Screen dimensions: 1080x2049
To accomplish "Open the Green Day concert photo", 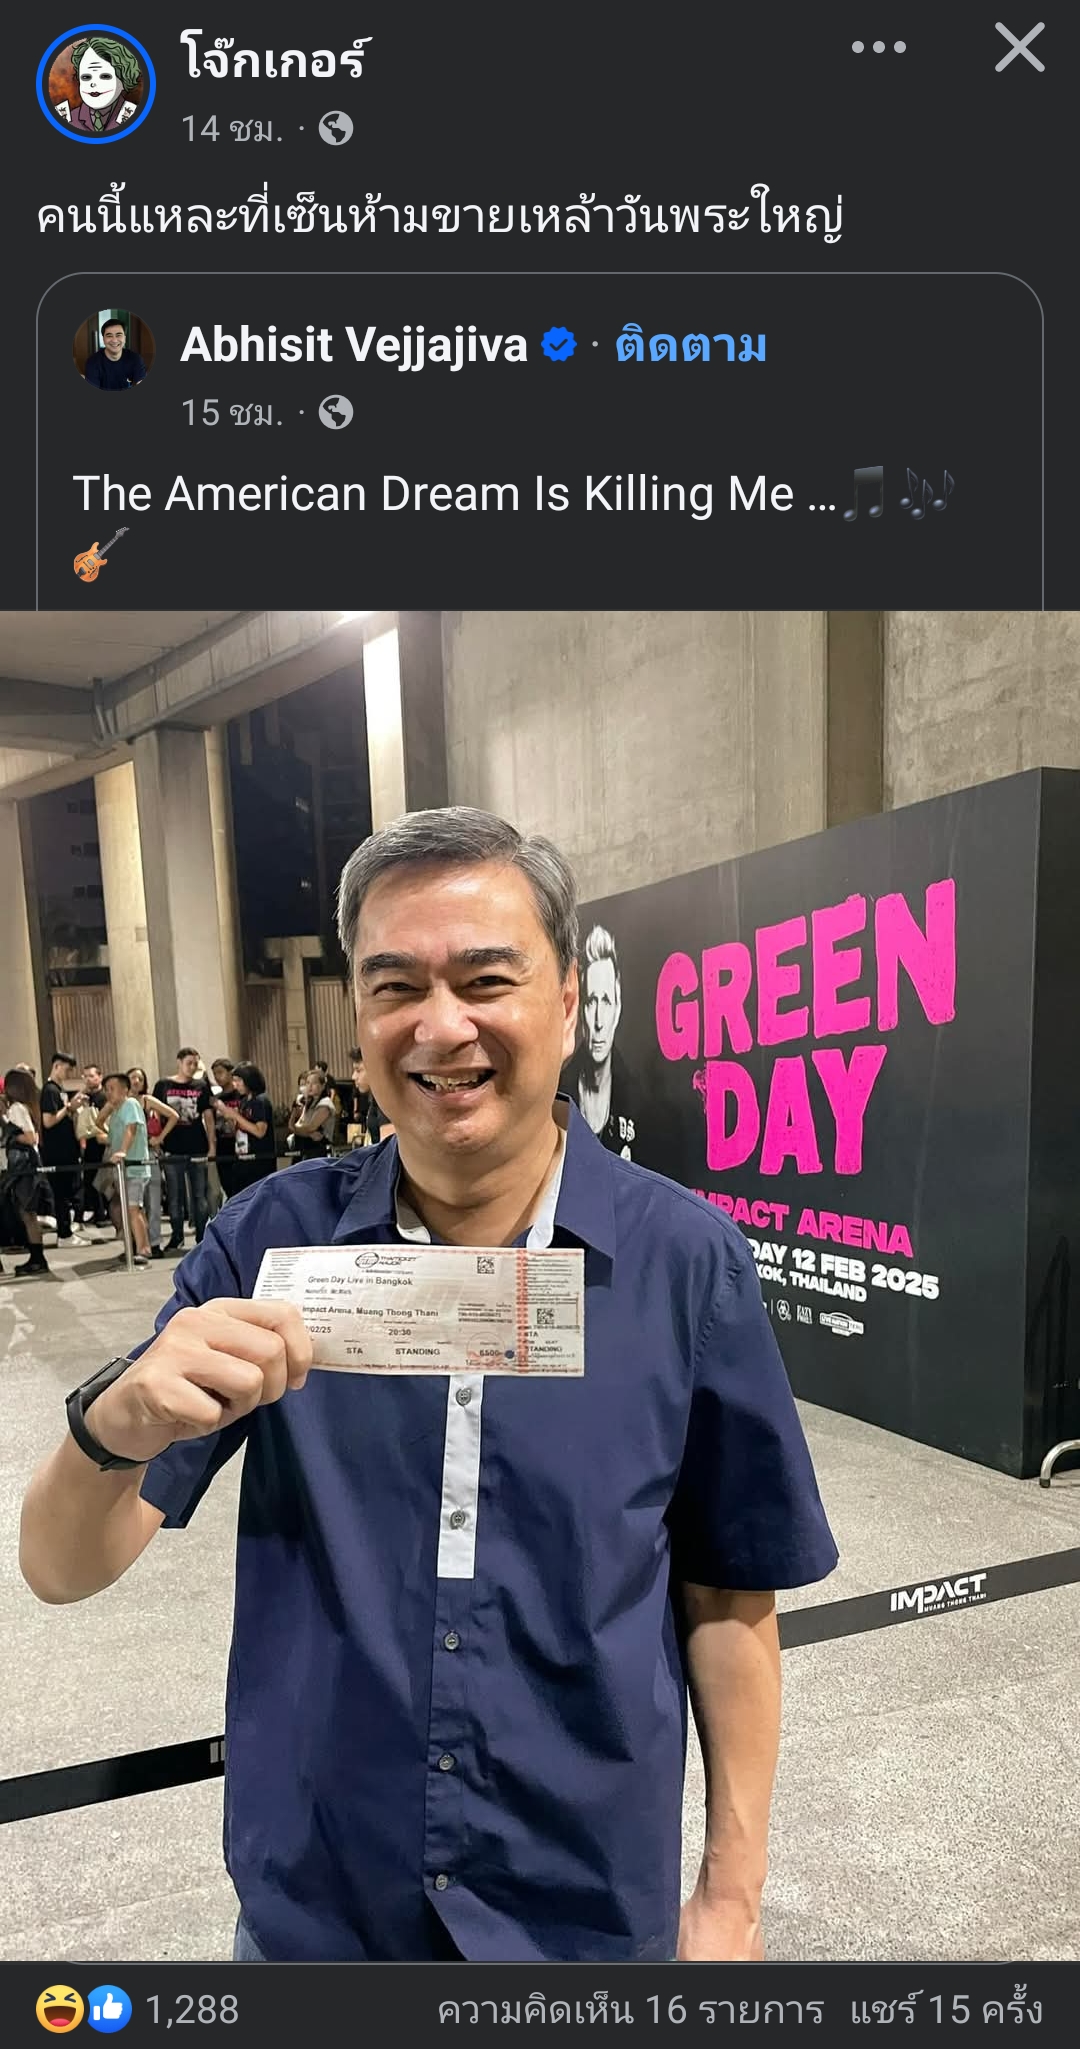I will click(540, 1286).
